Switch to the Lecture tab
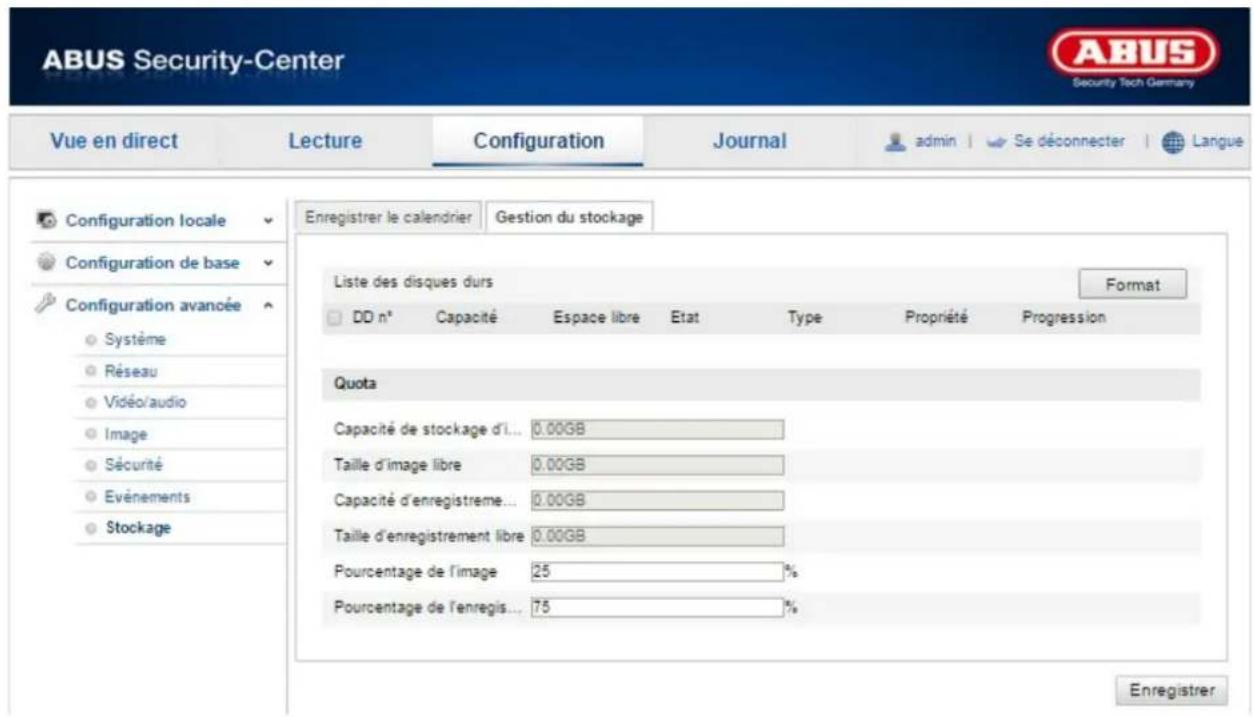Viewport: 1254px width, 717px height. [325, 141]
